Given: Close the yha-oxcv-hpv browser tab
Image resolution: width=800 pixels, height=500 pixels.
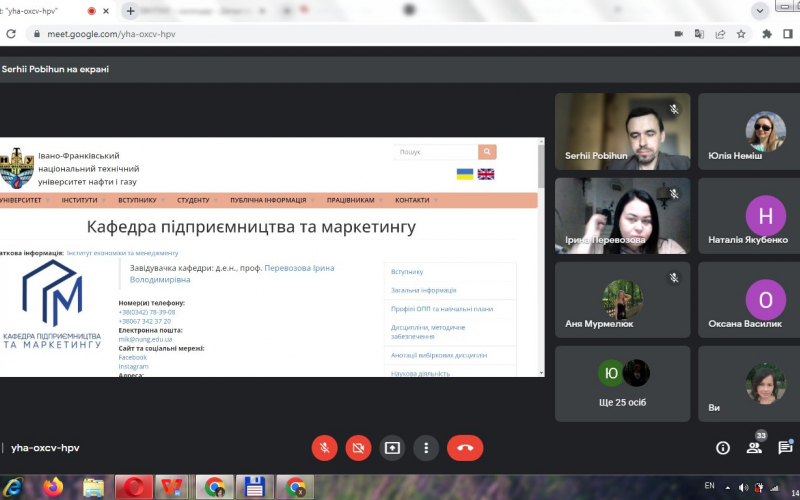Looking at the screenshot, I should point(106,11).
